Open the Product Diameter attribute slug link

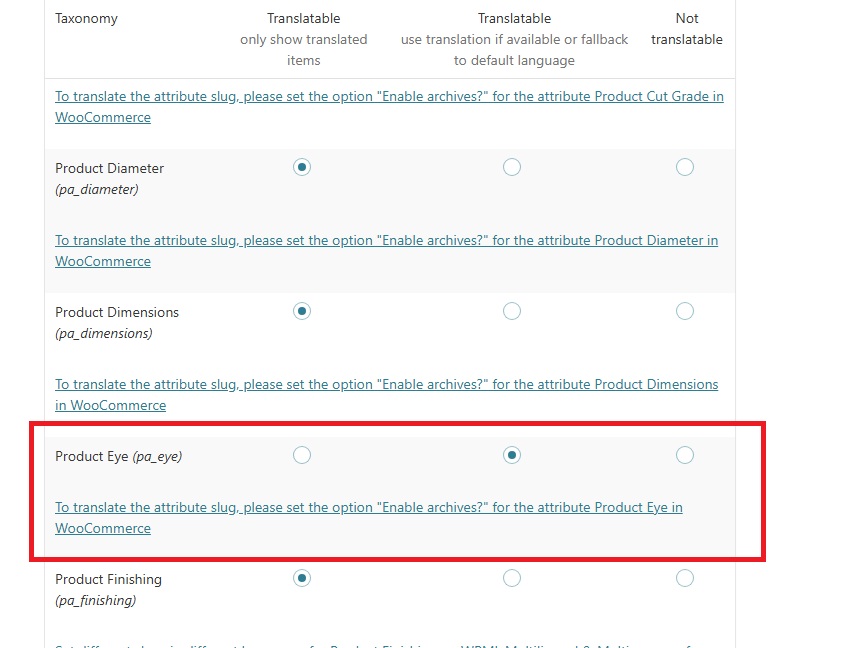386,241
